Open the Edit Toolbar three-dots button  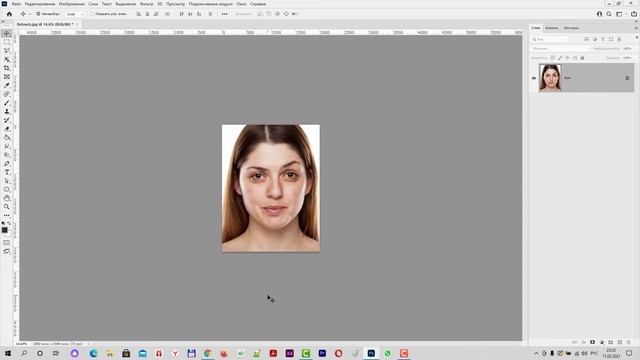(x=7, y=215)
